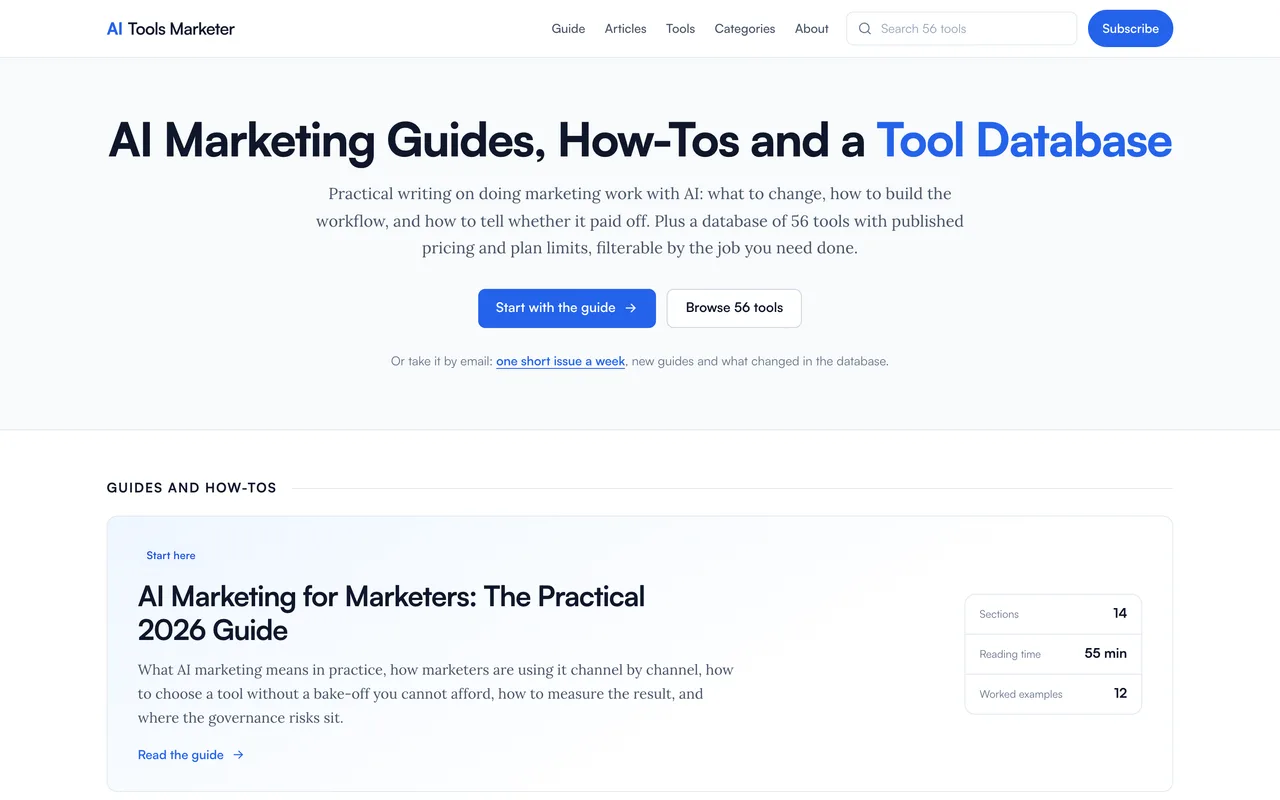Focus the Search 56 tools field
This screenshot has width=1280, height=800.
(x=961, y=29)
